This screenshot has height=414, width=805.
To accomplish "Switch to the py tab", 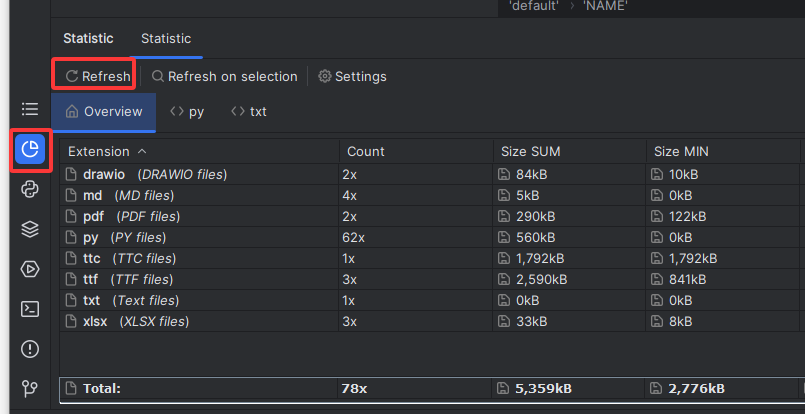I will pyautogui.click(x=187, y=112).
